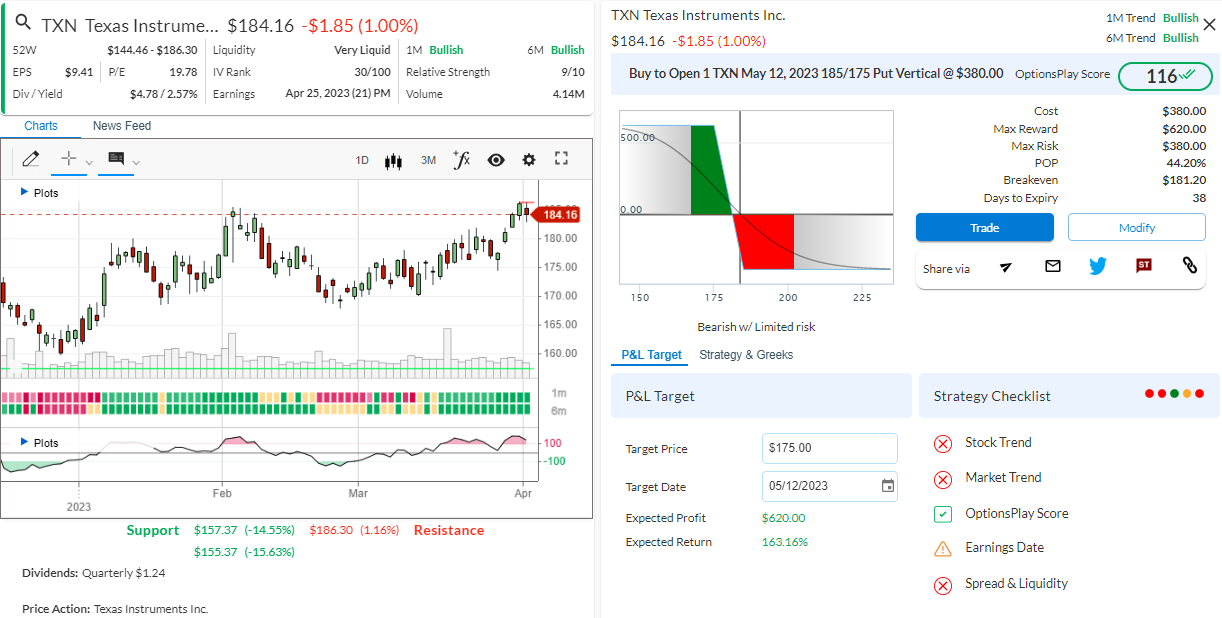Viewport: 1222px width, 618px height.
Task: Share the trade on StockTwits
Action: [1144, 266]
